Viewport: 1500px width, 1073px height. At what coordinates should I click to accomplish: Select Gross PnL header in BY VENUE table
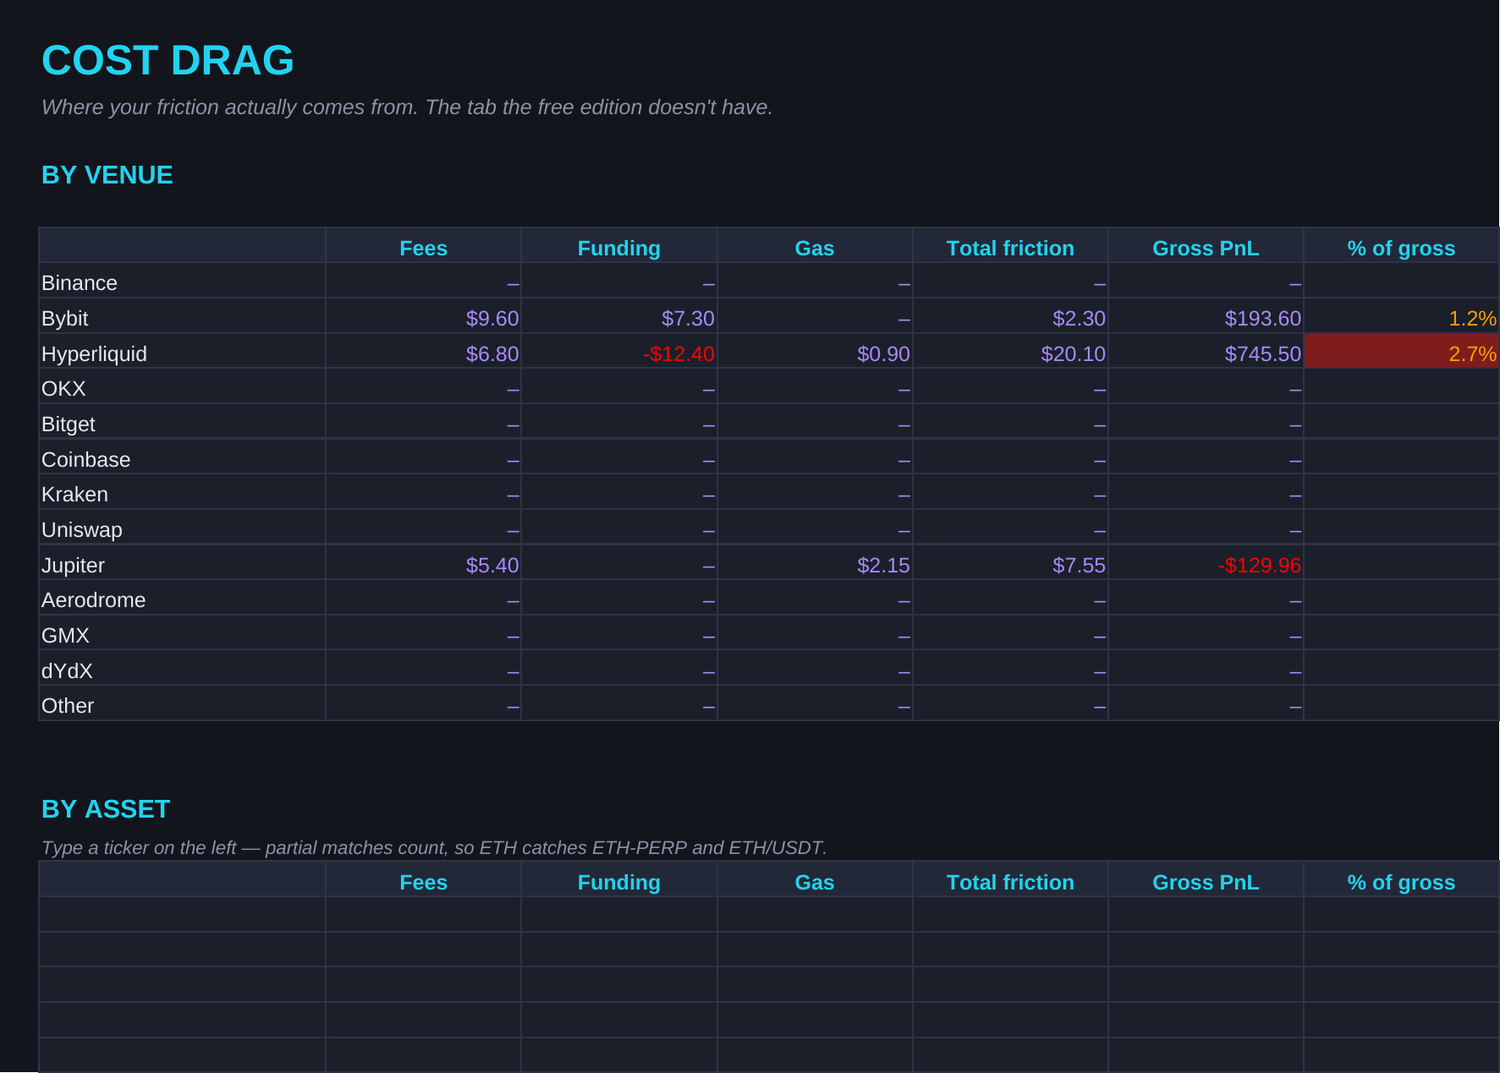[x=1206, y=248]
